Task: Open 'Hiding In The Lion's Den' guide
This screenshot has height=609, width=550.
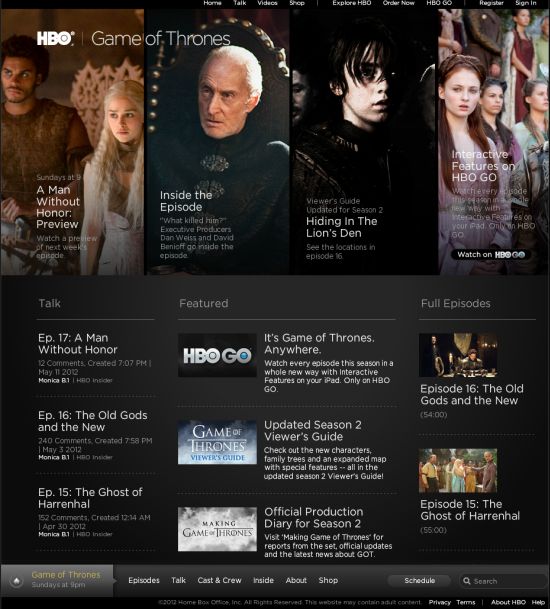Action: click(341, 227)
